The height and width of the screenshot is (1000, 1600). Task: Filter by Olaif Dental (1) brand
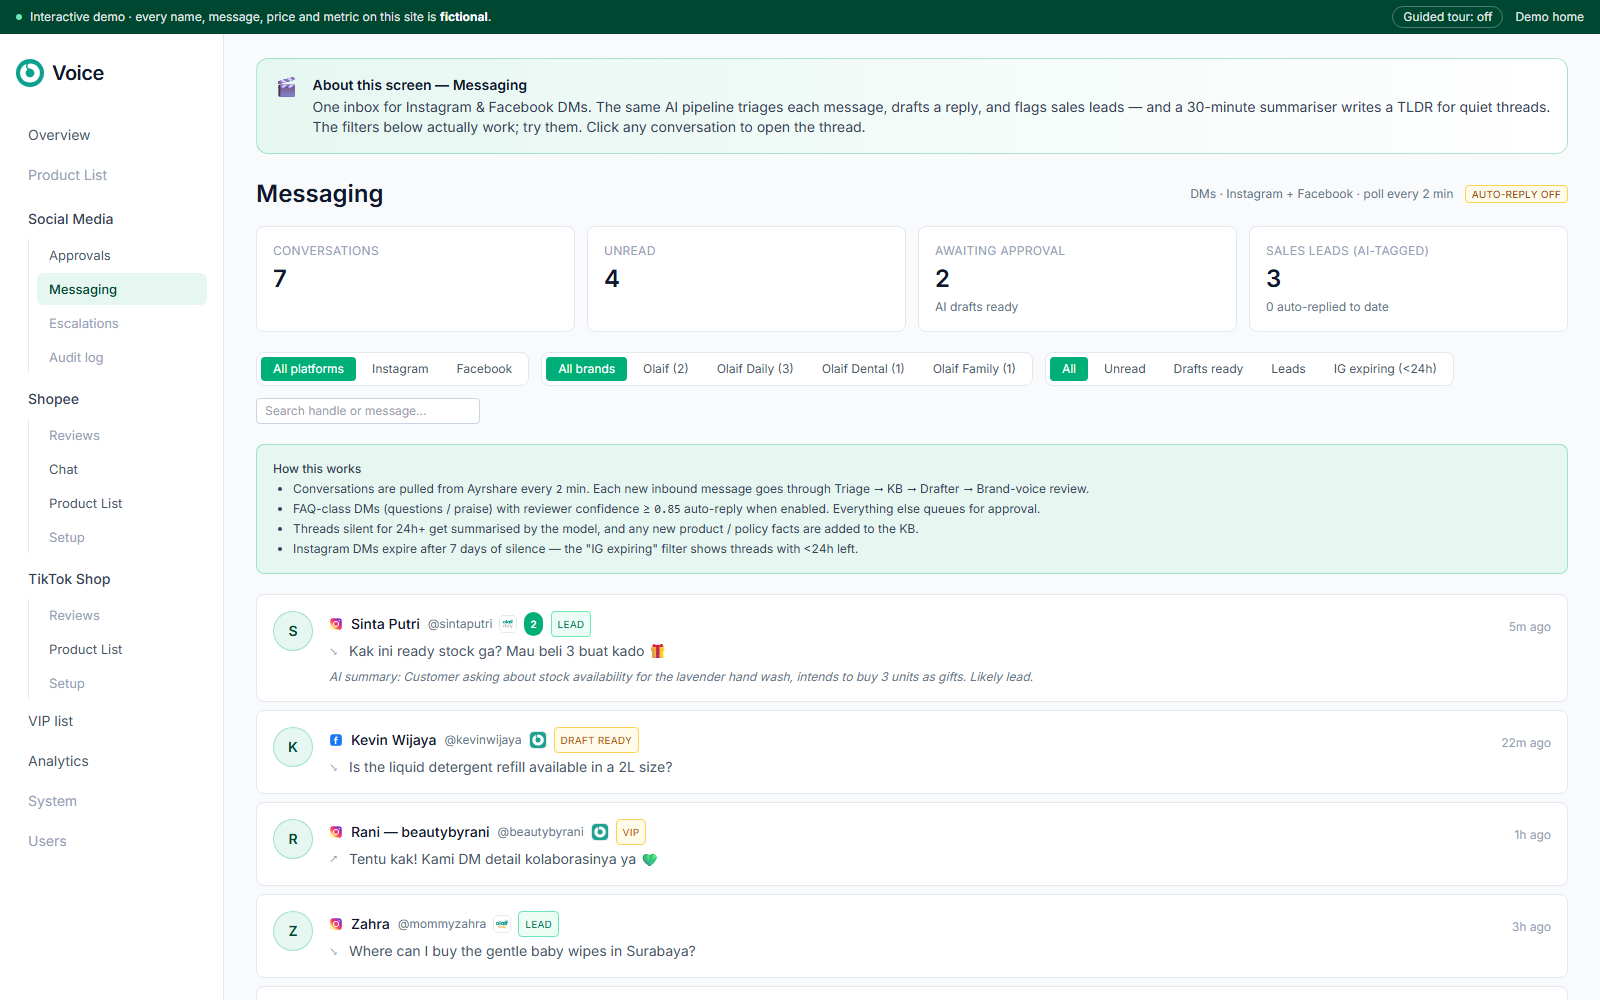tap(863, 369)
